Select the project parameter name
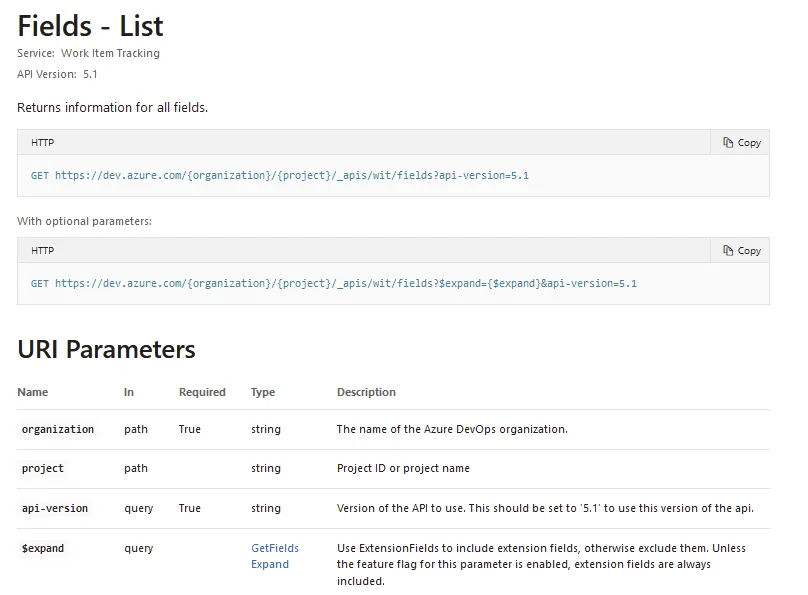808x595 pixels. 43,468
